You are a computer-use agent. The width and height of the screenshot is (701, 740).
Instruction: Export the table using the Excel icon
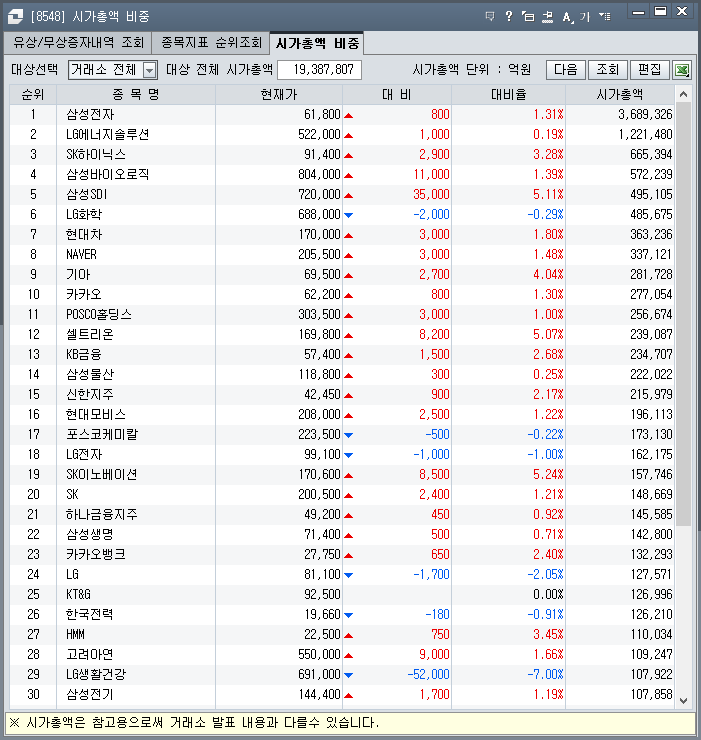[x=682, y=70]
